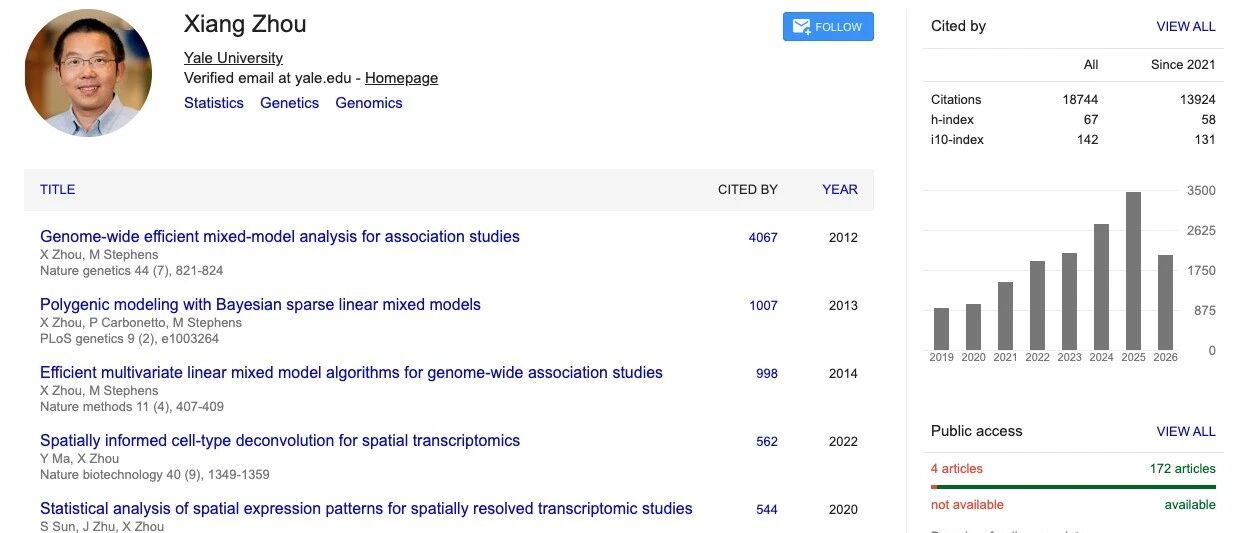Open Polygenic modeling with Bayesian sparse paper
The height and width of the screenshot is (533, 1254).
click(260, 305)
